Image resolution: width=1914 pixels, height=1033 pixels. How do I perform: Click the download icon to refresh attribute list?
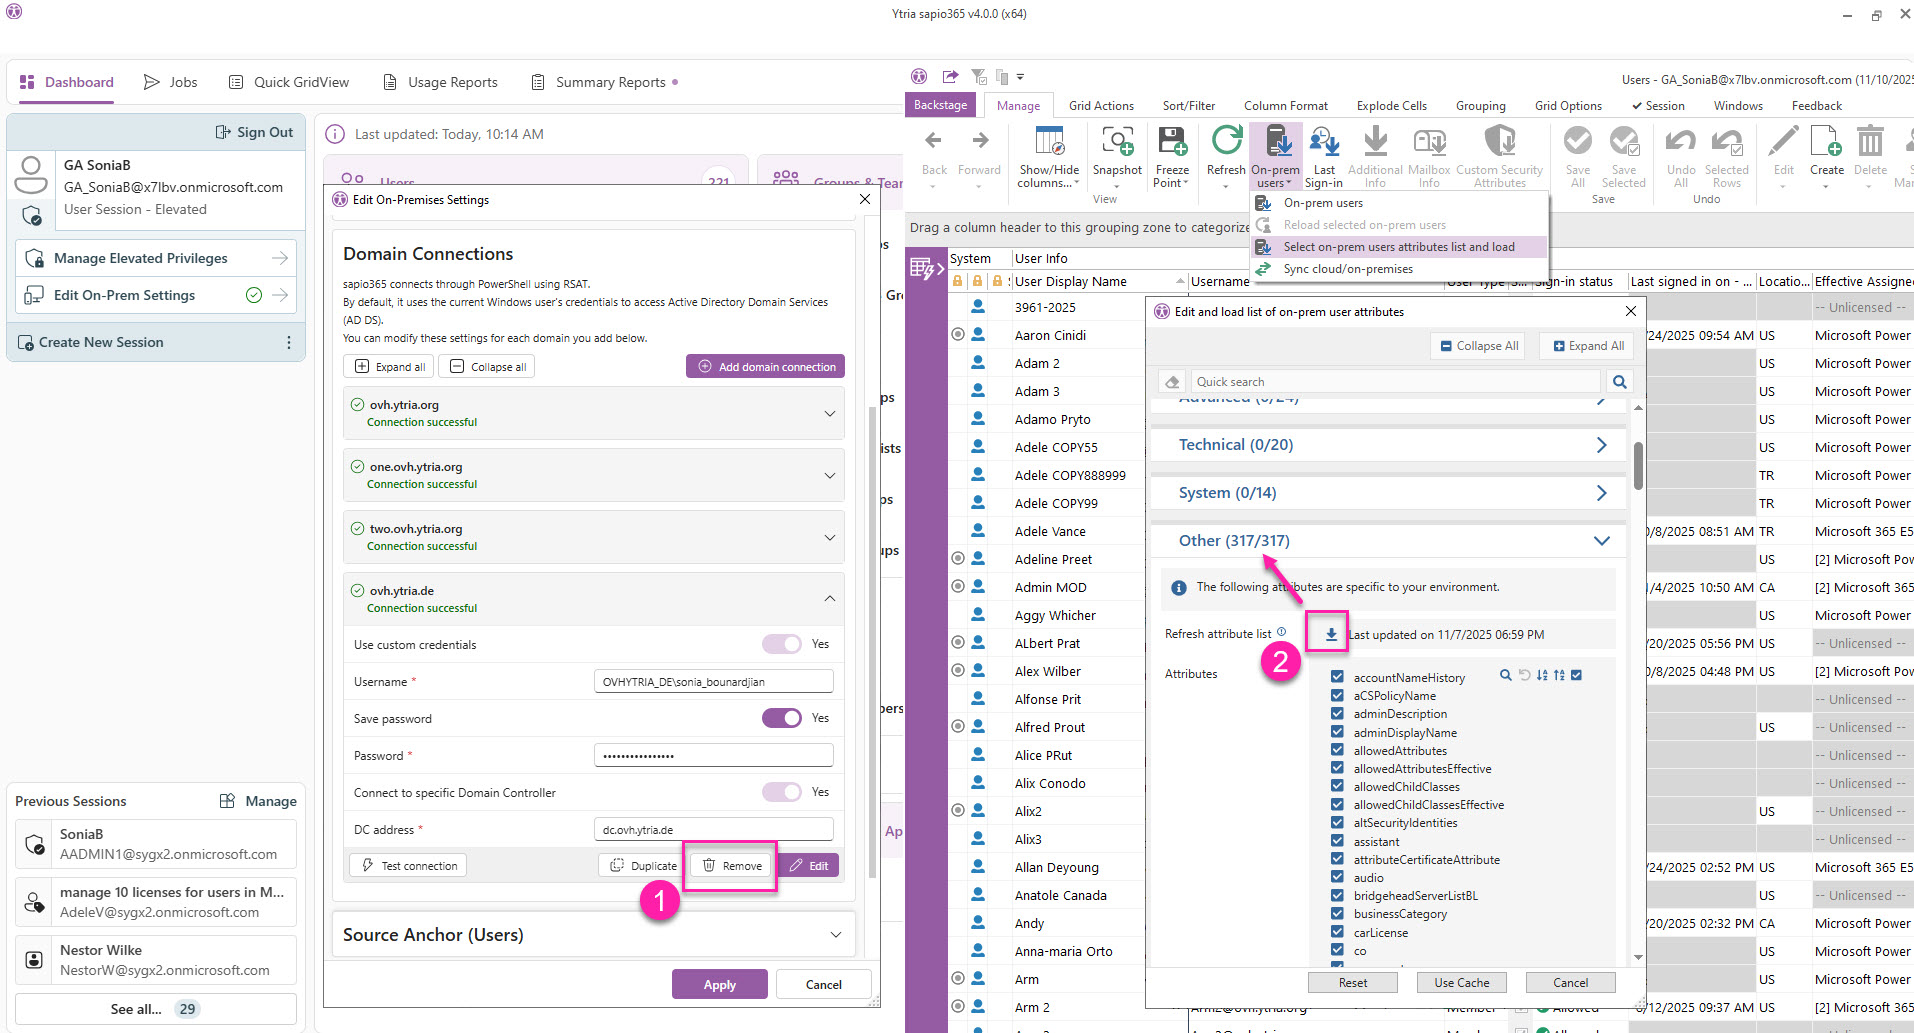tap(1331, 634)
